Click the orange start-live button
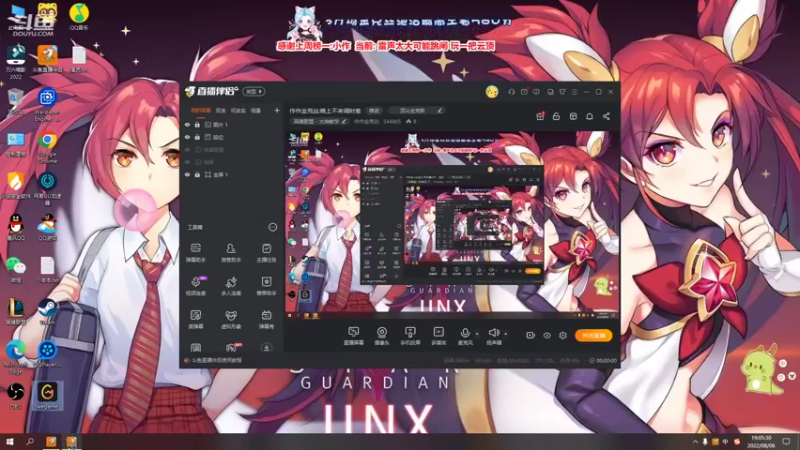The width and height of the screenshot is (800, 450). click(593, 335)
